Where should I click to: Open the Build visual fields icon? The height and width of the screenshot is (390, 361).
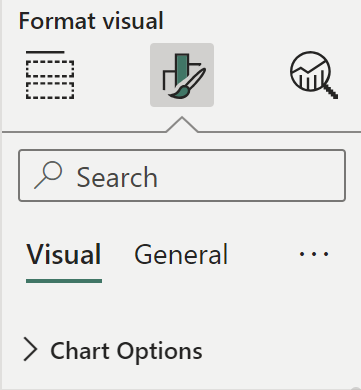click(50, 75)
